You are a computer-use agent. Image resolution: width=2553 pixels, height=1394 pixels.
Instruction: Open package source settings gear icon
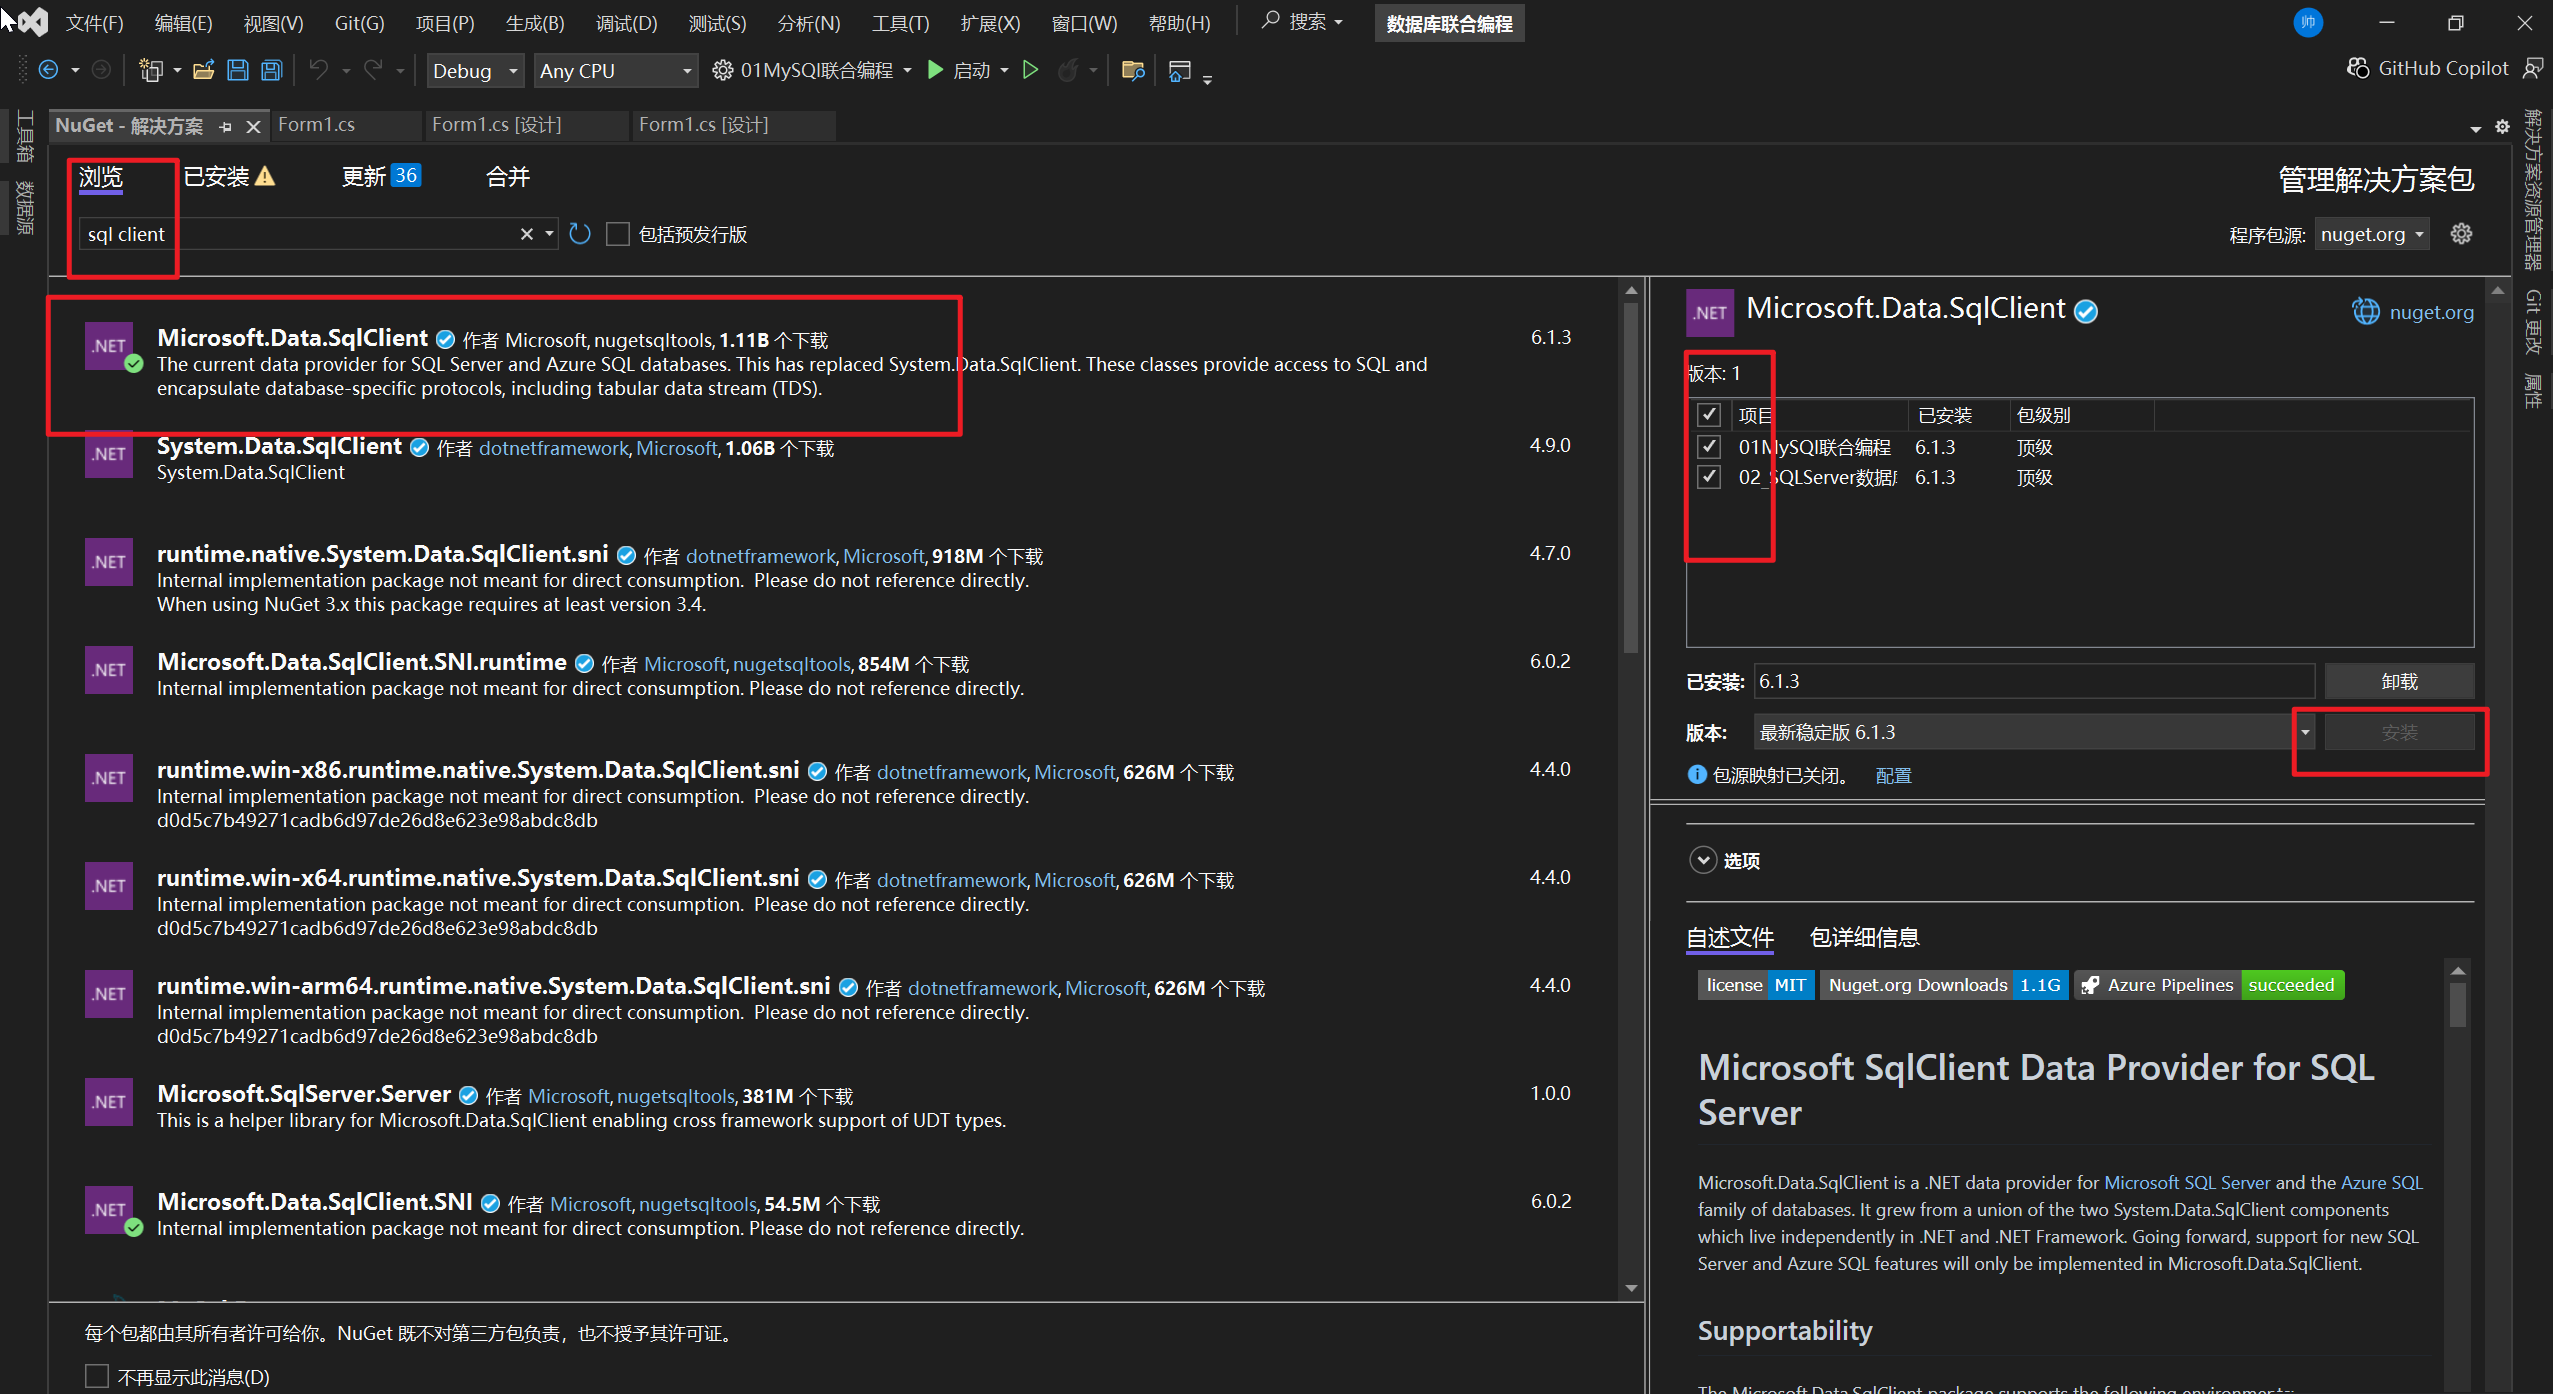pos(2461,234)
